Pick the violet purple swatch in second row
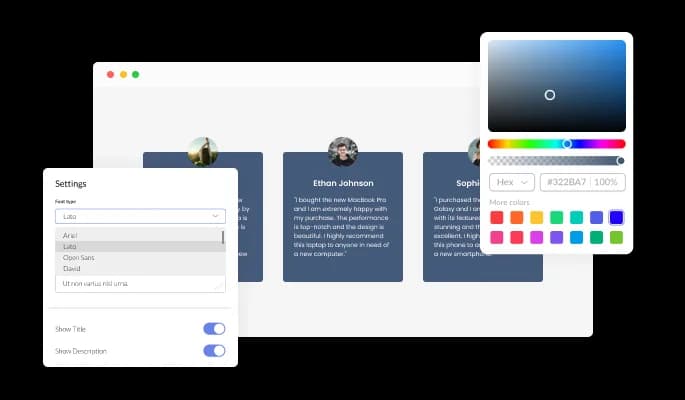This screenshot has height=400, width=685. (x=557, y=237)
